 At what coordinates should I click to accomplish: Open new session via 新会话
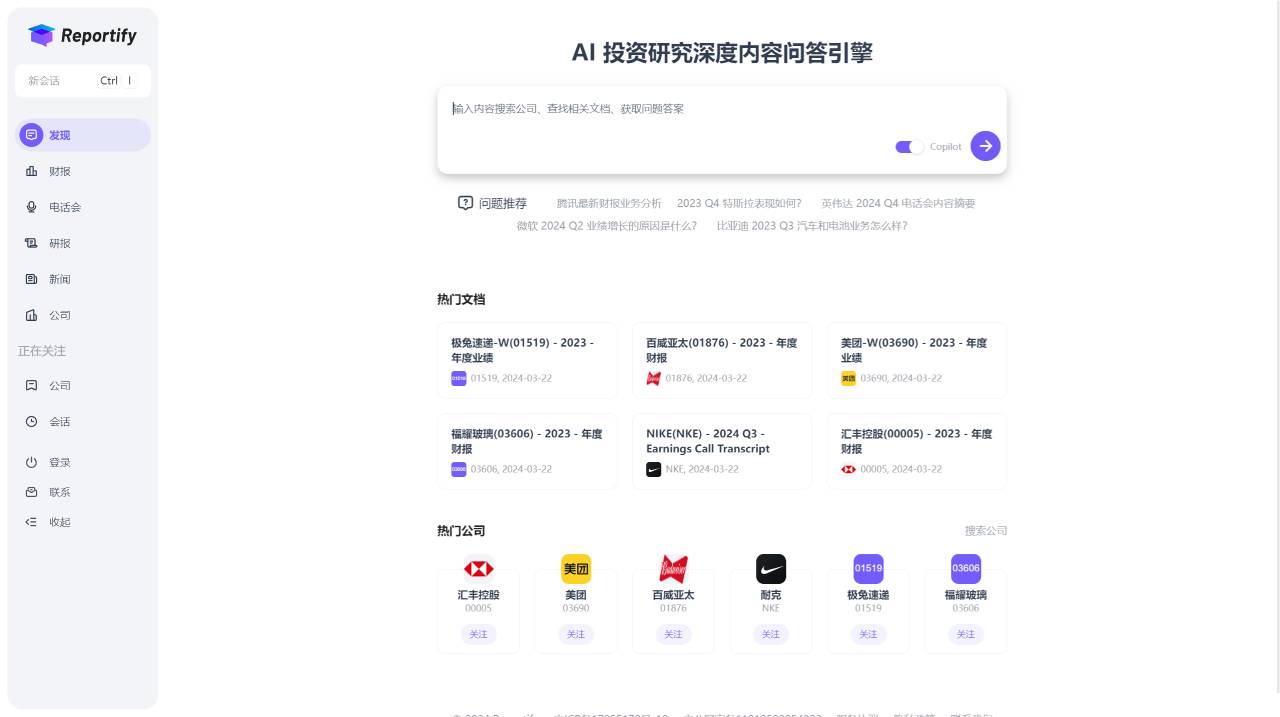[60, 80]
